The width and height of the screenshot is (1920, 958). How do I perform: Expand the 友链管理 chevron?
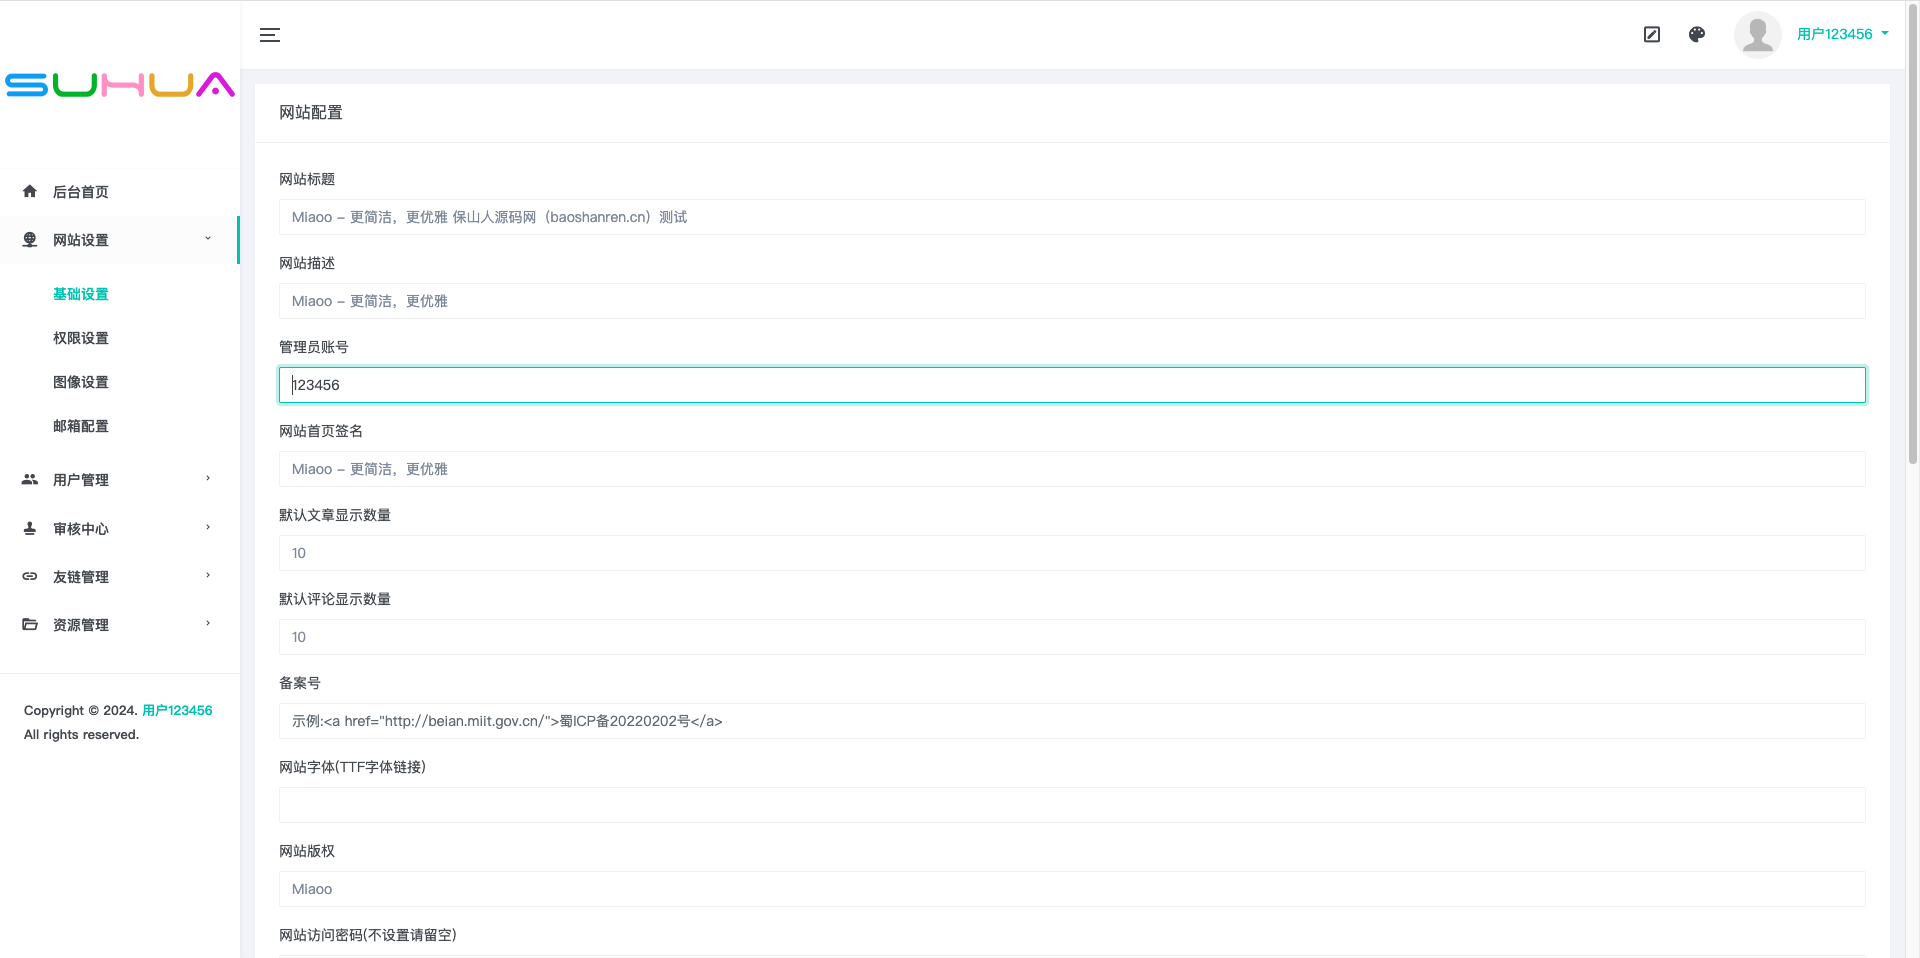(x=208, y=575)
